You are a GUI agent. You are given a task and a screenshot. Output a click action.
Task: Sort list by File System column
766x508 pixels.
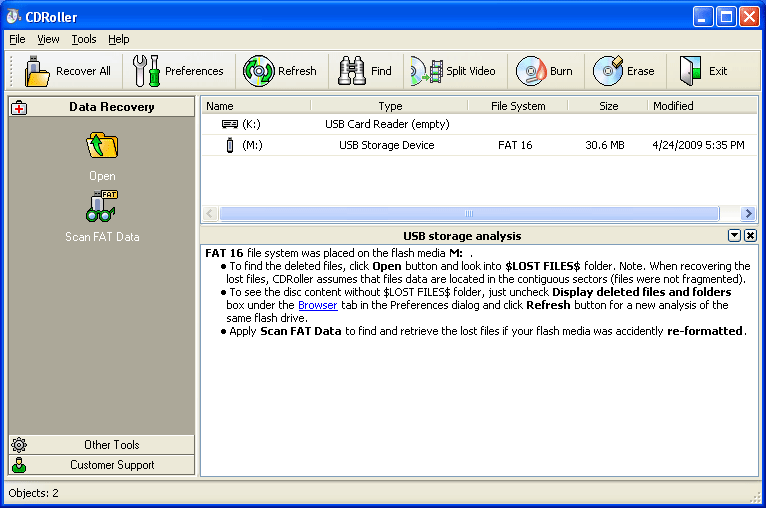point(518,106)
